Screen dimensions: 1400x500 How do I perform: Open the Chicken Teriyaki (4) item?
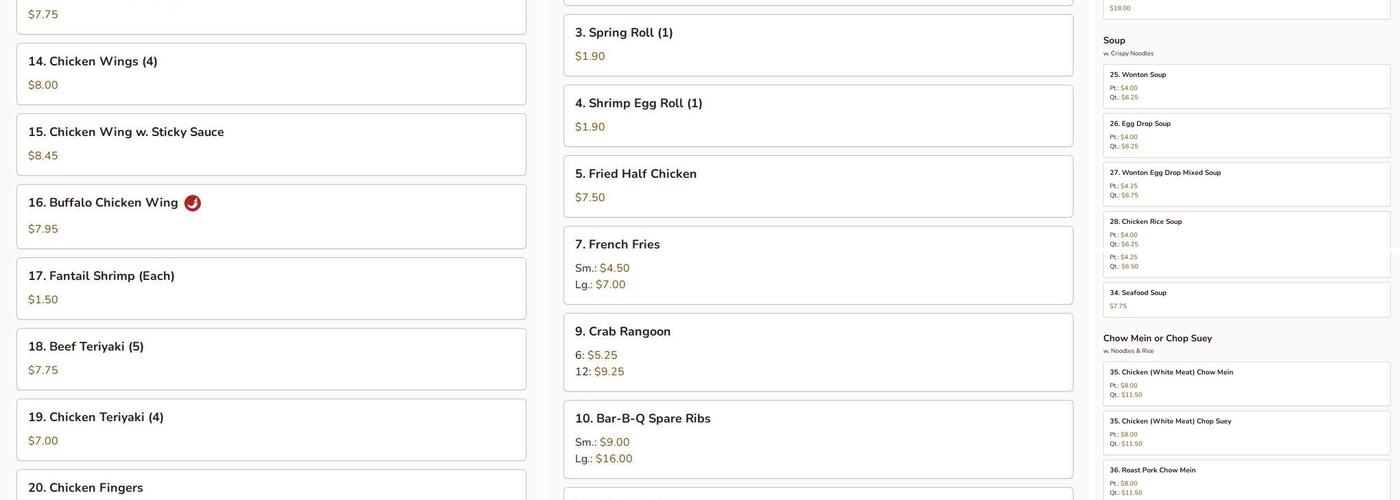click(271, 429)
